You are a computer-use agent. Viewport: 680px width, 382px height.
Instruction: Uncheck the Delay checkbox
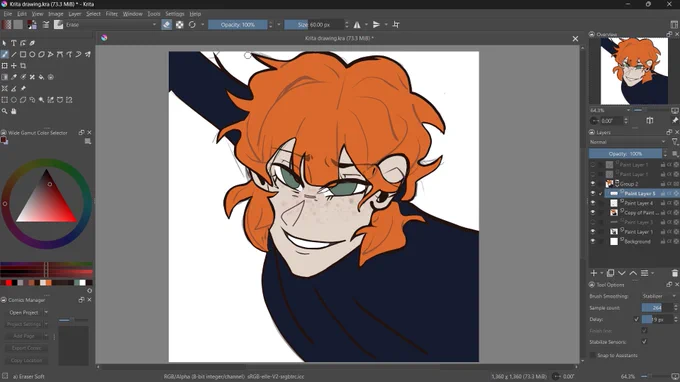pos(636,319)
